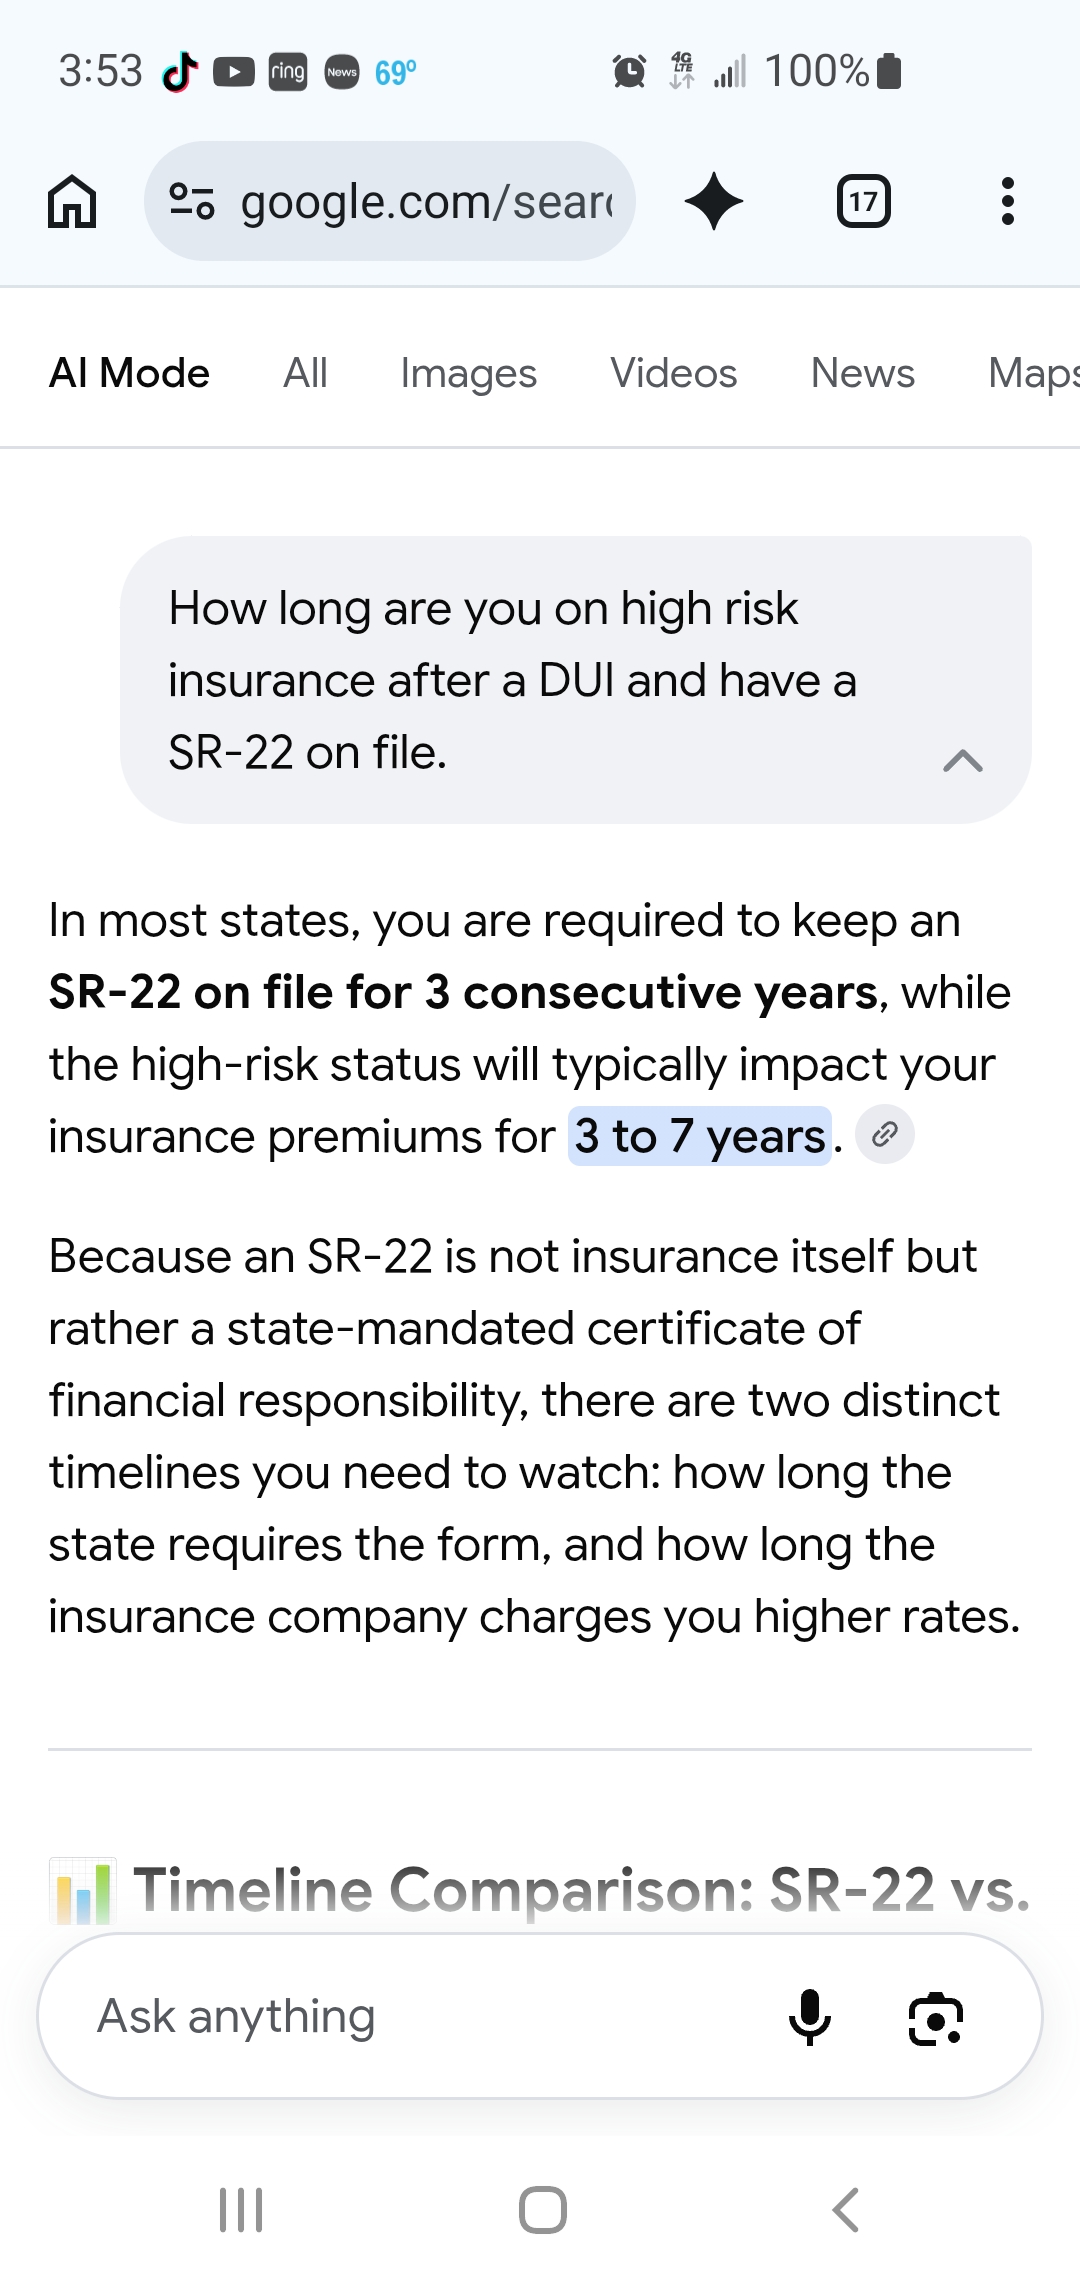The image size is (1080, 2280).
Task: Collapse the question bubble with chevron
Action: pos(963,761)
